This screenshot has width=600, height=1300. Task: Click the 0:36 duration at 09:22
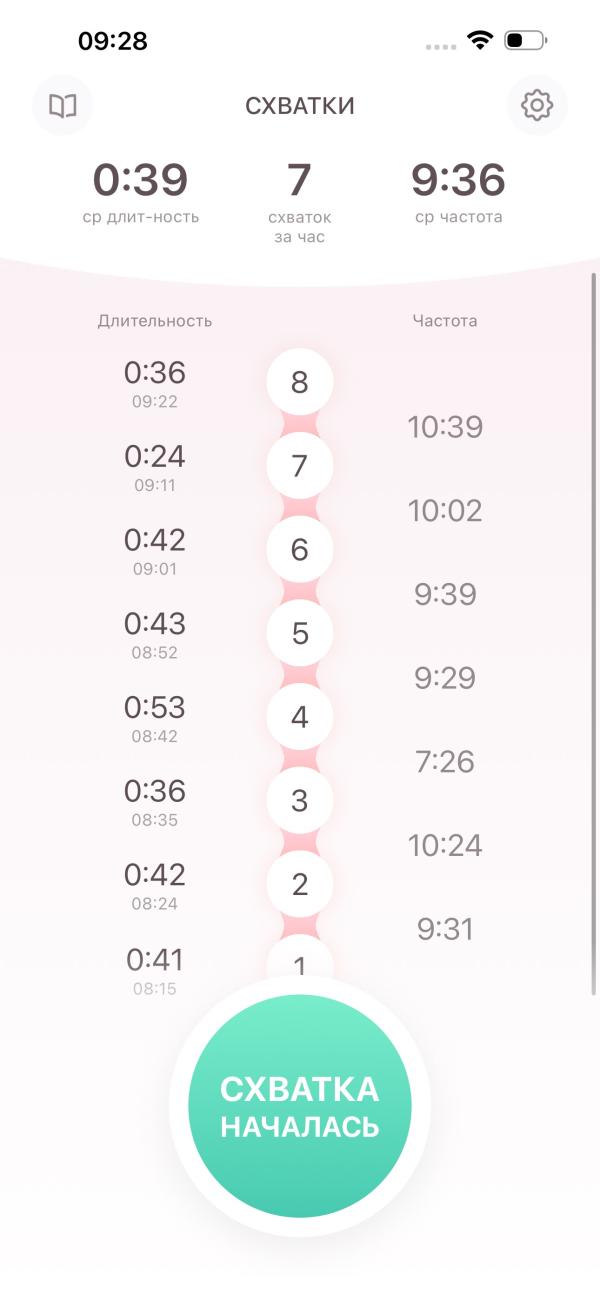[155, 382]
